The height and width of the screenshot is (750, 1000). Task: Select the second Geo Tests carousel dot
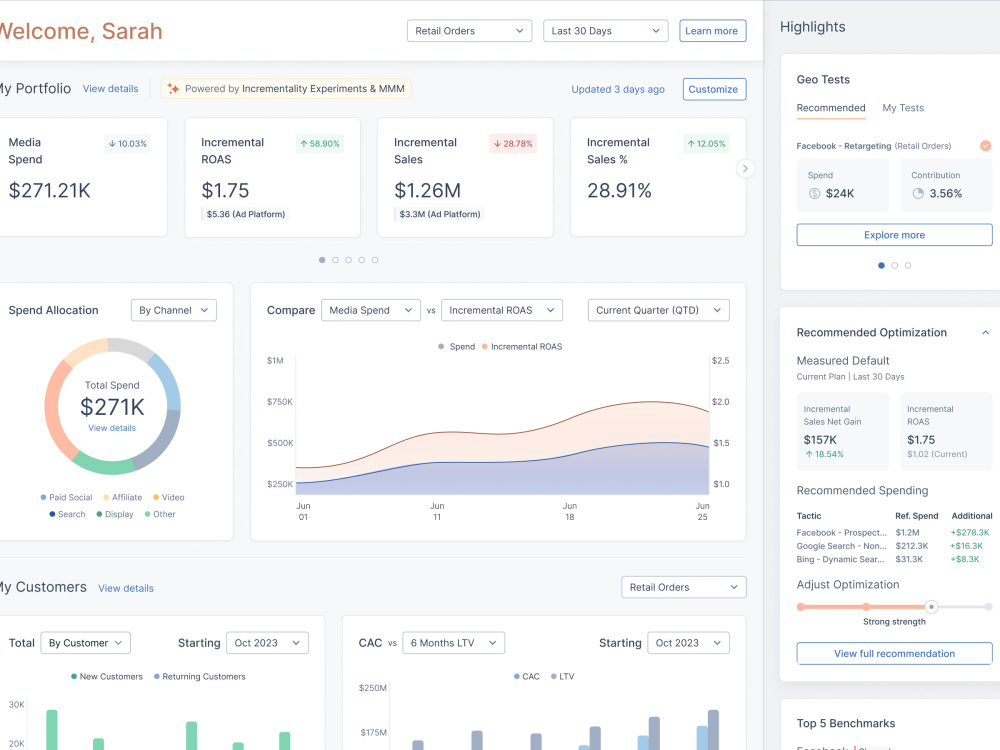click(895, 265)
